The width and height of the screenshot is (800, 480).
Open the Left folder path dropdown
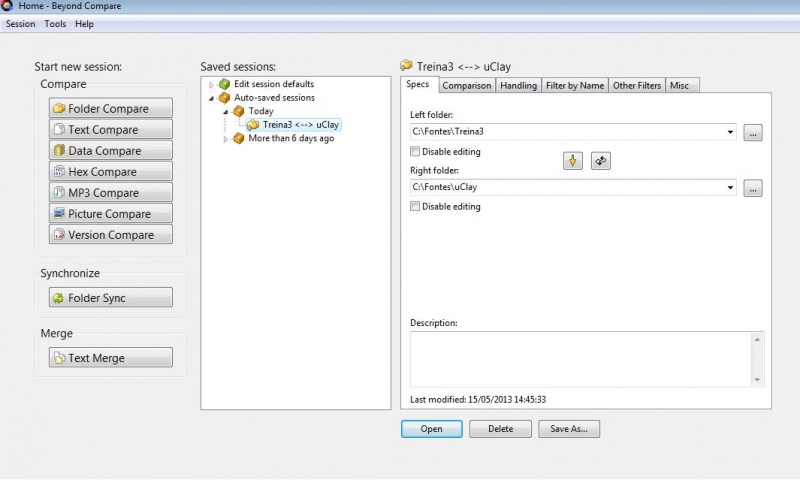[730, 132]
